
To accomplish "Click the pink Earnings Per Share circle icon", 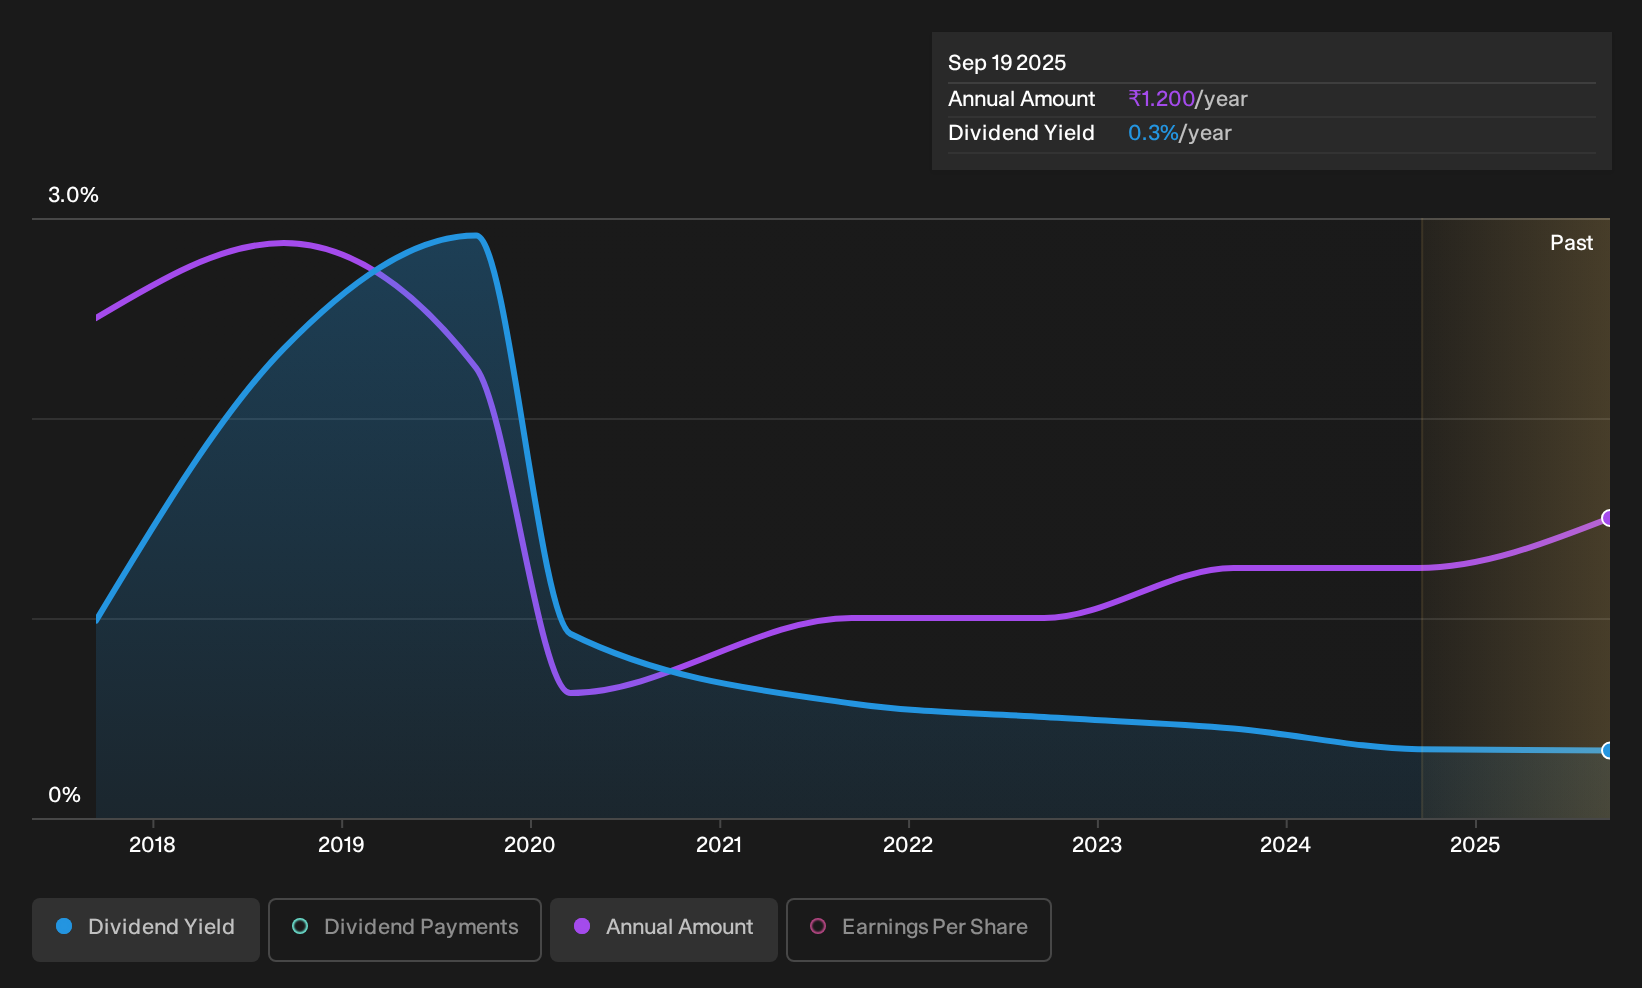I will pyautogui.click(x=818, y=926).
